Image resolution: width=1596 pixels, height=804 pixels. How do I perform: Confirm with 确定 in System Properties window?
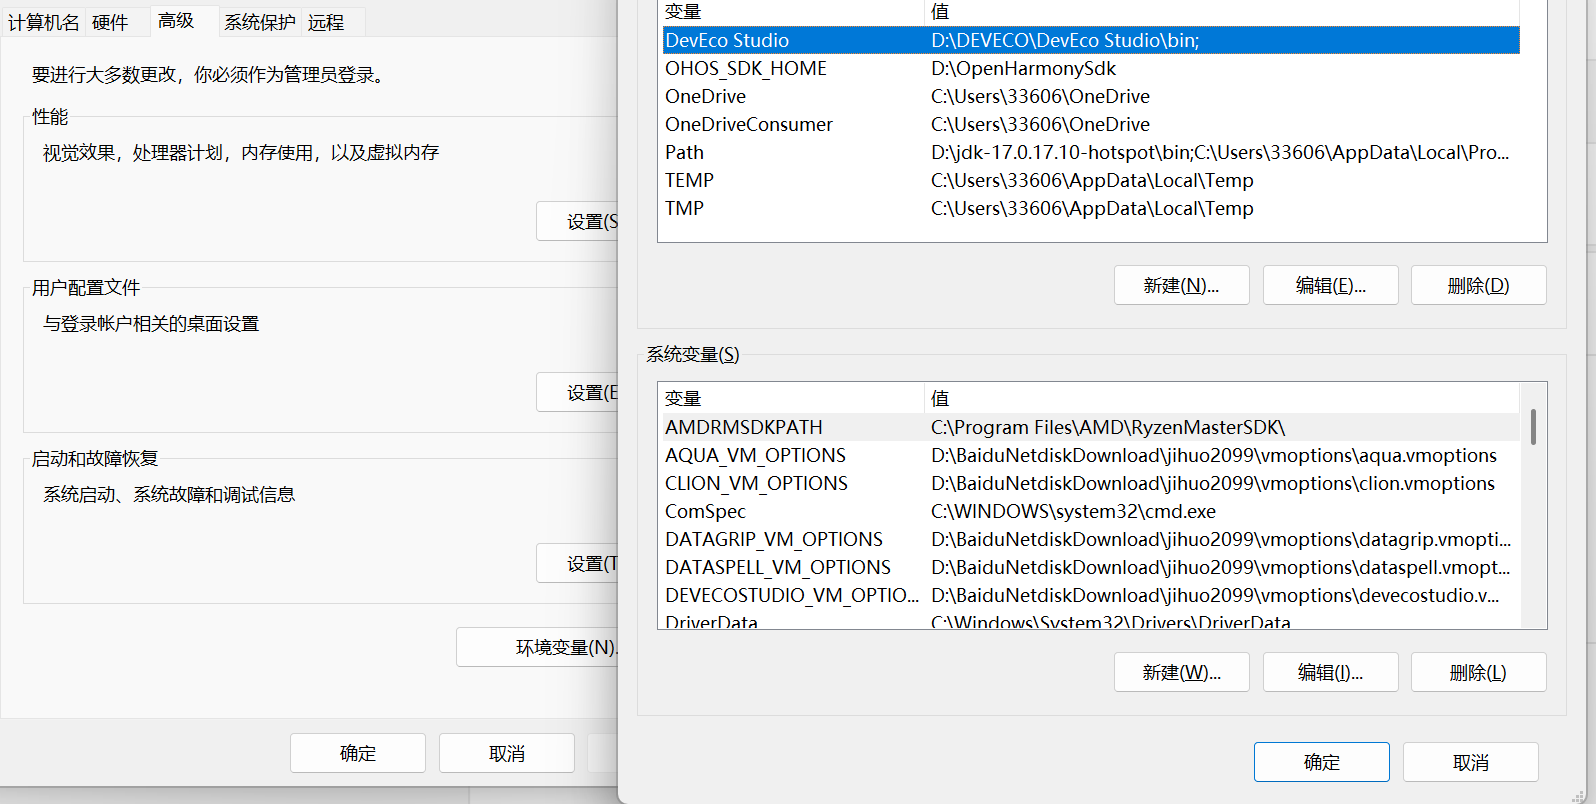pos(358,753)
